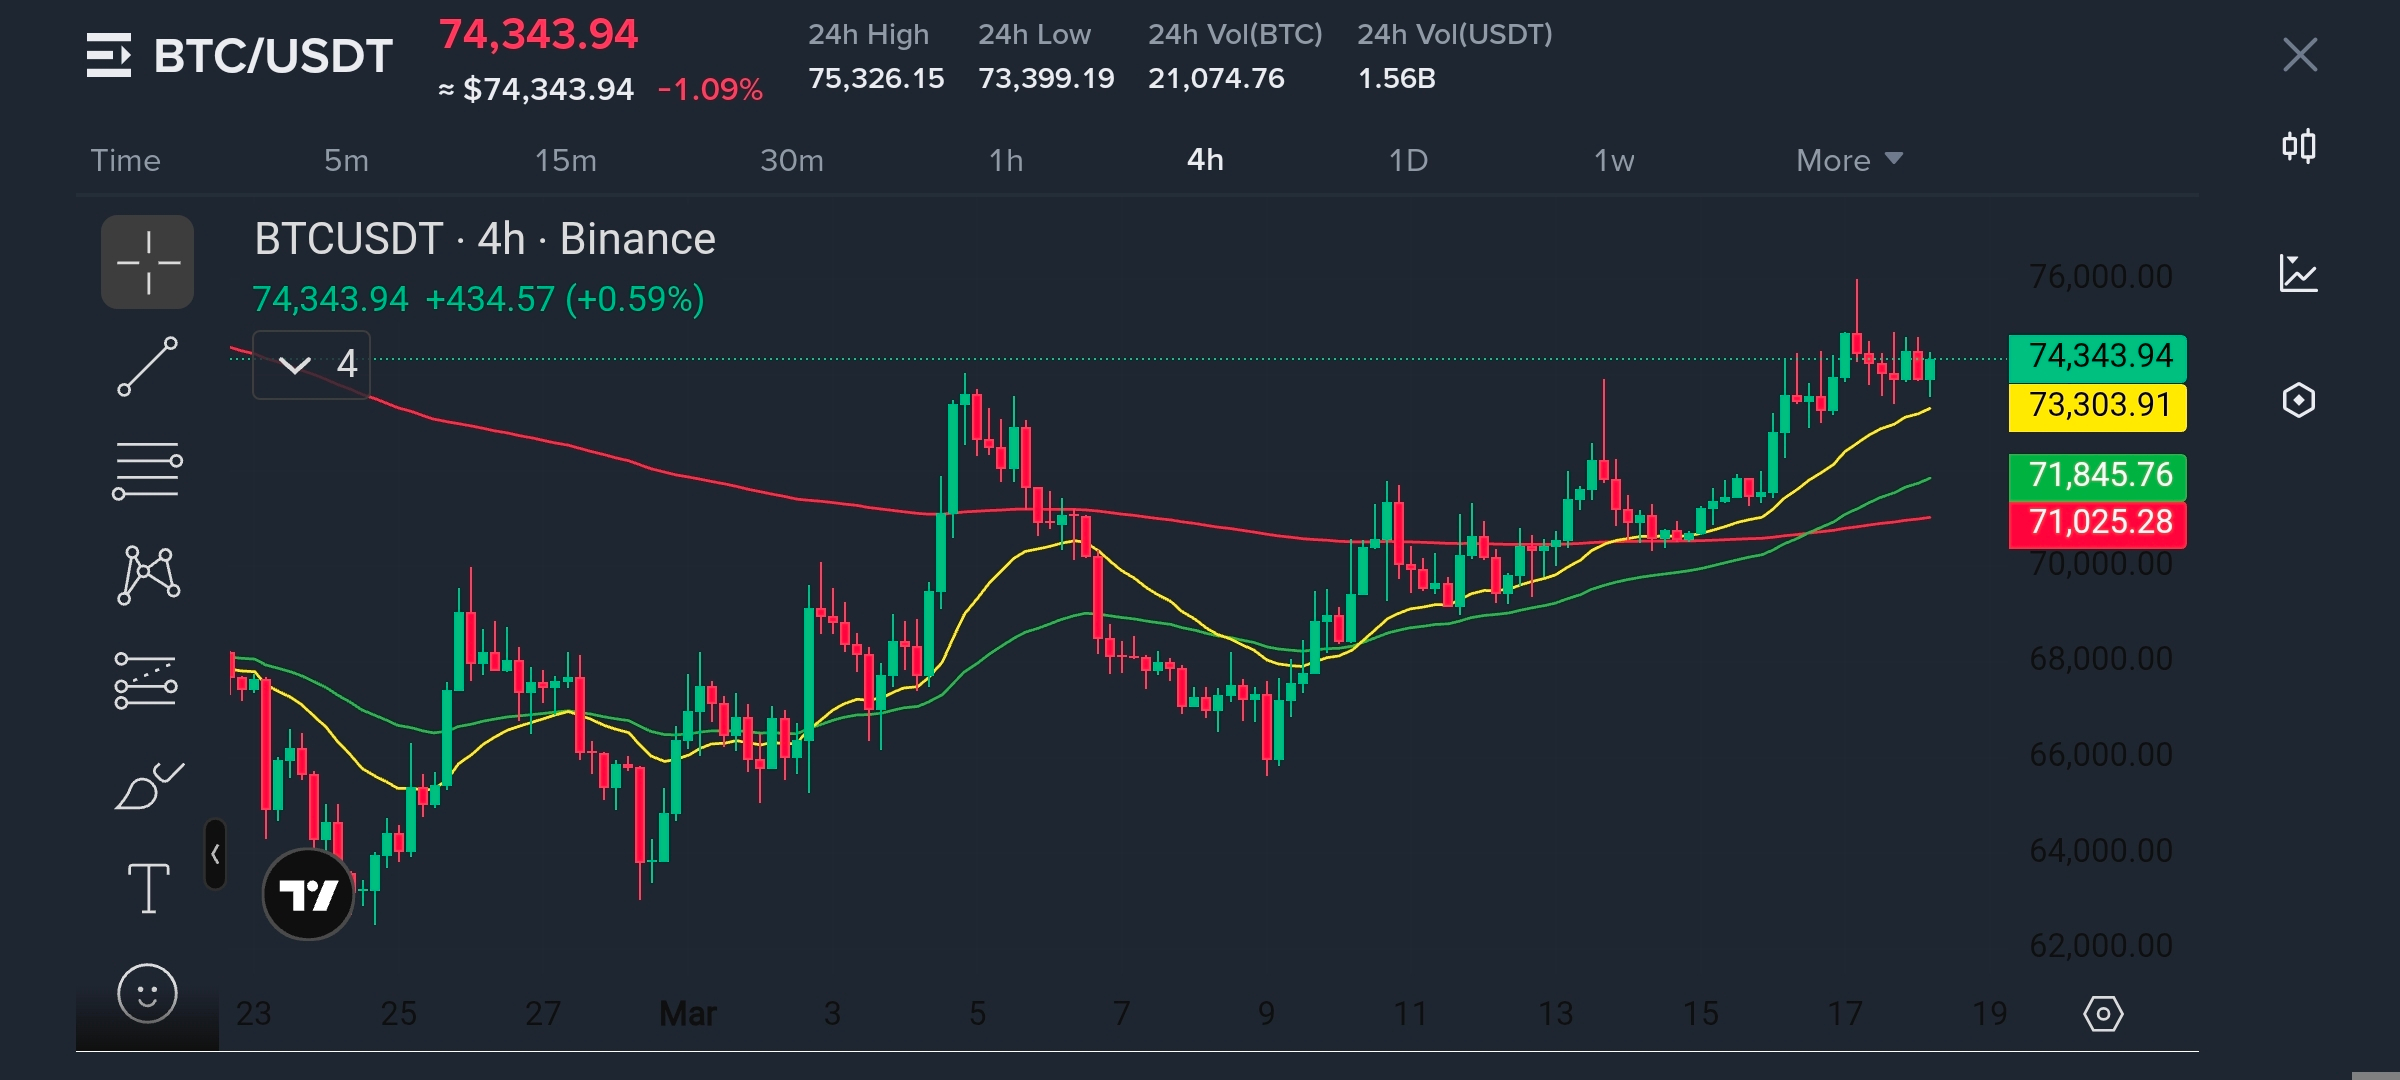Select the text annotation tool
Image resolution: width=2400 pixels, height=1080 pixels.
(148, 888)
